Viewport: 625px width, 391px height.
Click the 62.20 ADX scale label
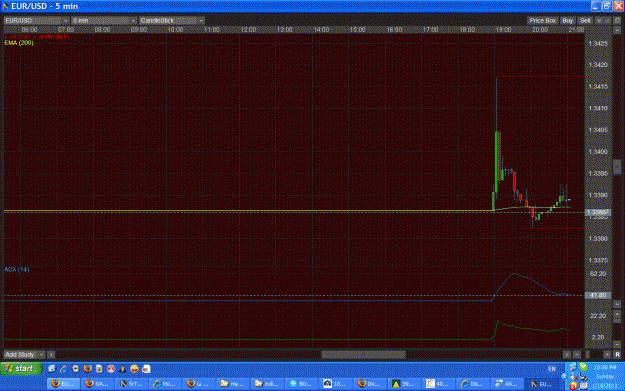coord(598,274)
